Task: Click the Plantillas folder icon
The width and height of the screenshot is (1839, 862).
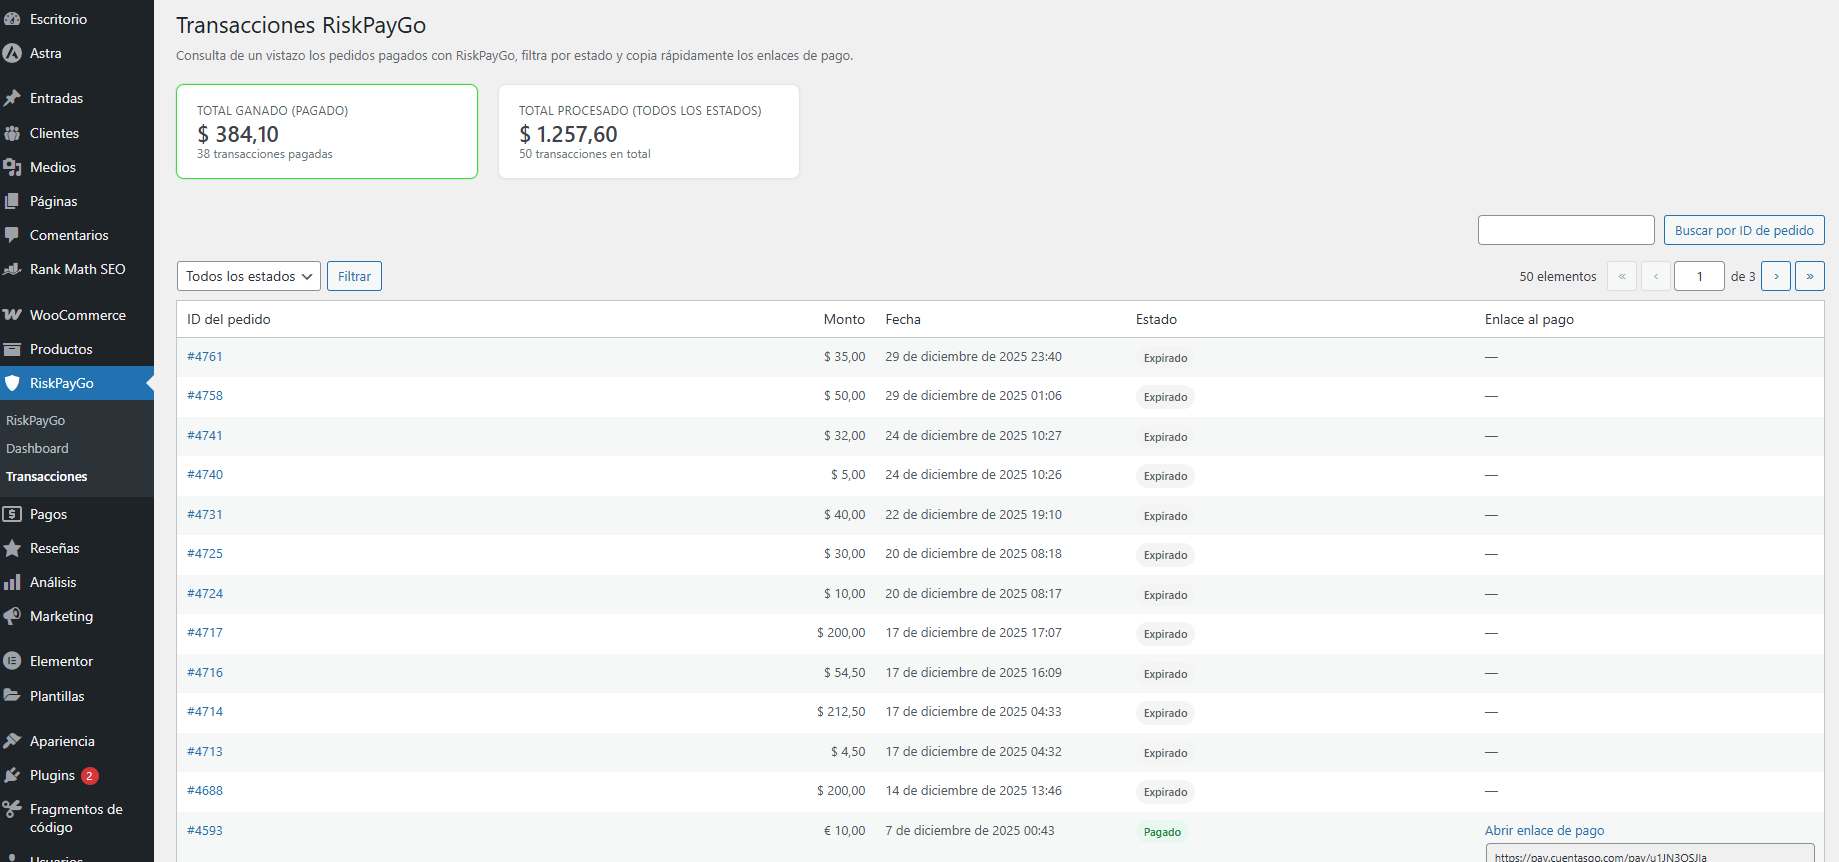Action: point(12,696)
